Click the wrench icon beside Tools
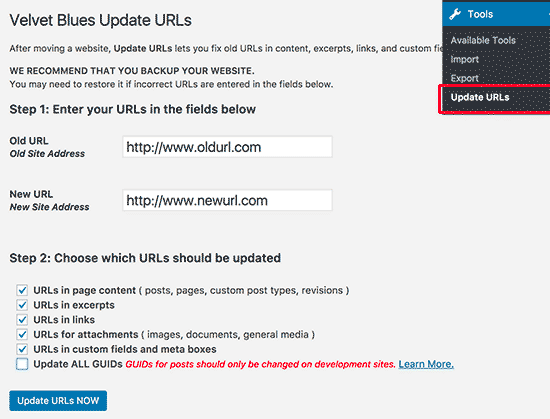This screenshot has height=419, width=550. pyautogui.click(x=455, y=14)
